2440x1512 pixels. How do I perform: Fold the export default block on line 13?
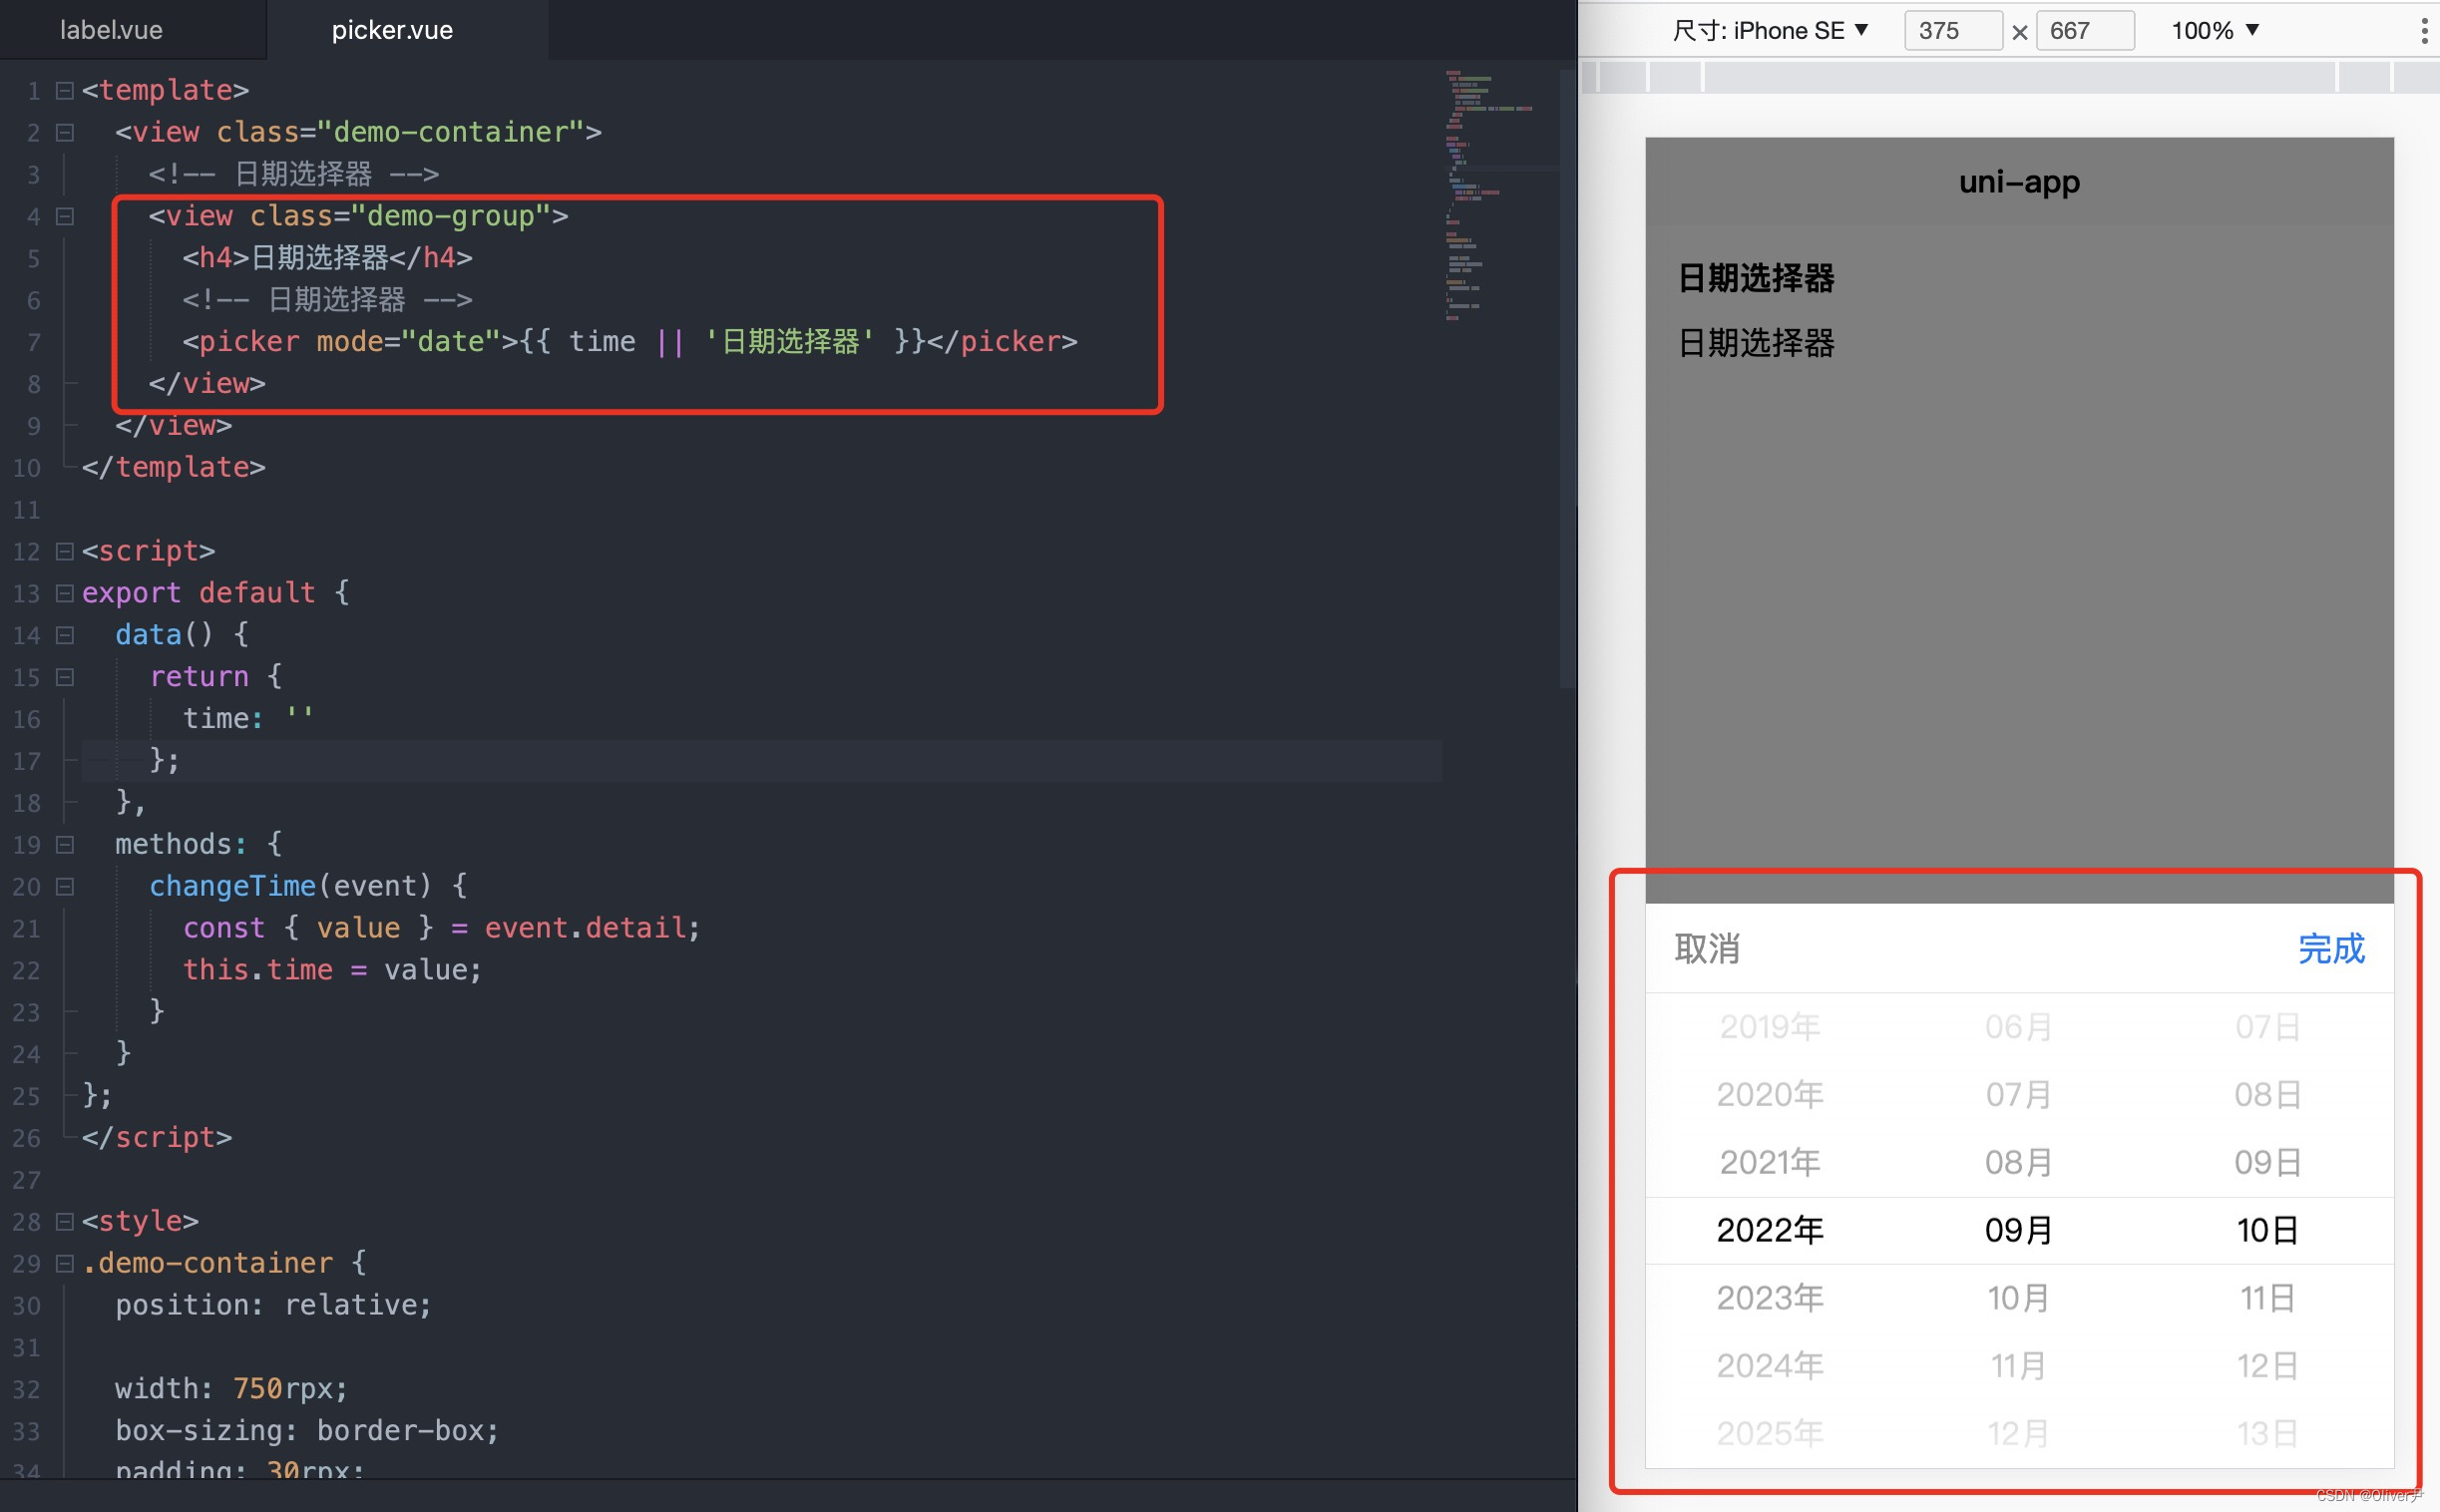65,593
